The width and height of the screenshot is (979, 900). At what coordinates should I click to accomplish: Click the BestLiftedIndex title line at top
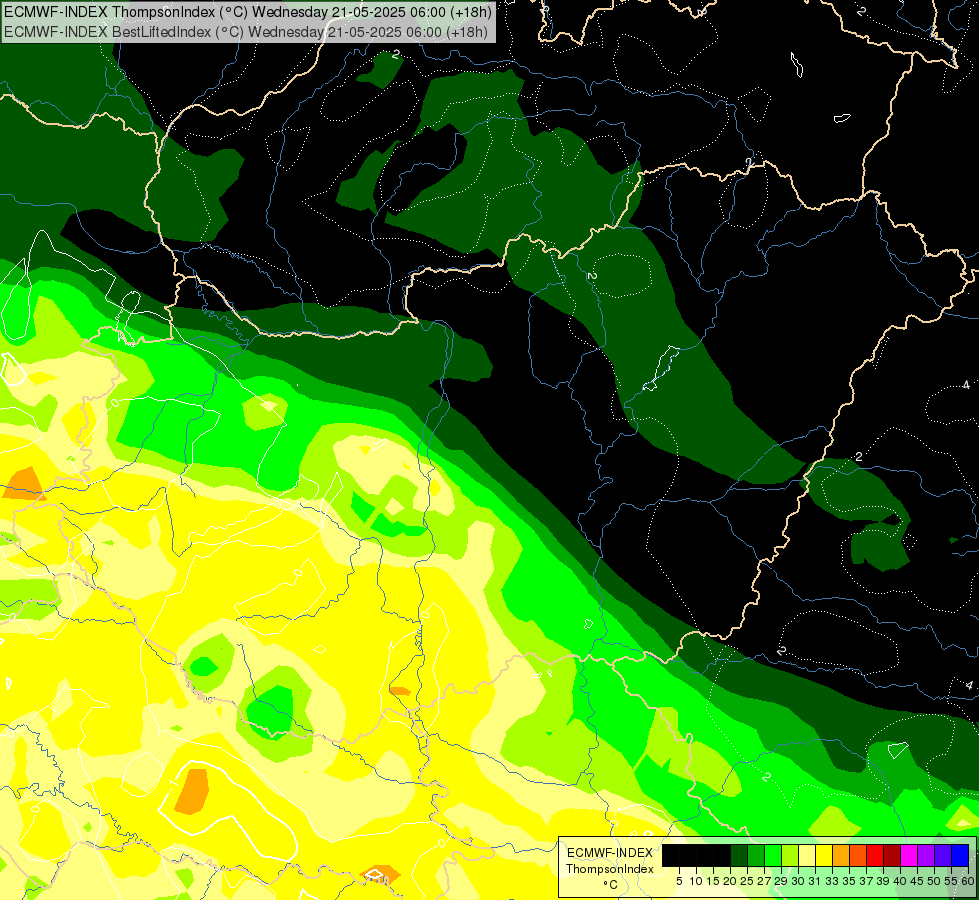[246, 31]
